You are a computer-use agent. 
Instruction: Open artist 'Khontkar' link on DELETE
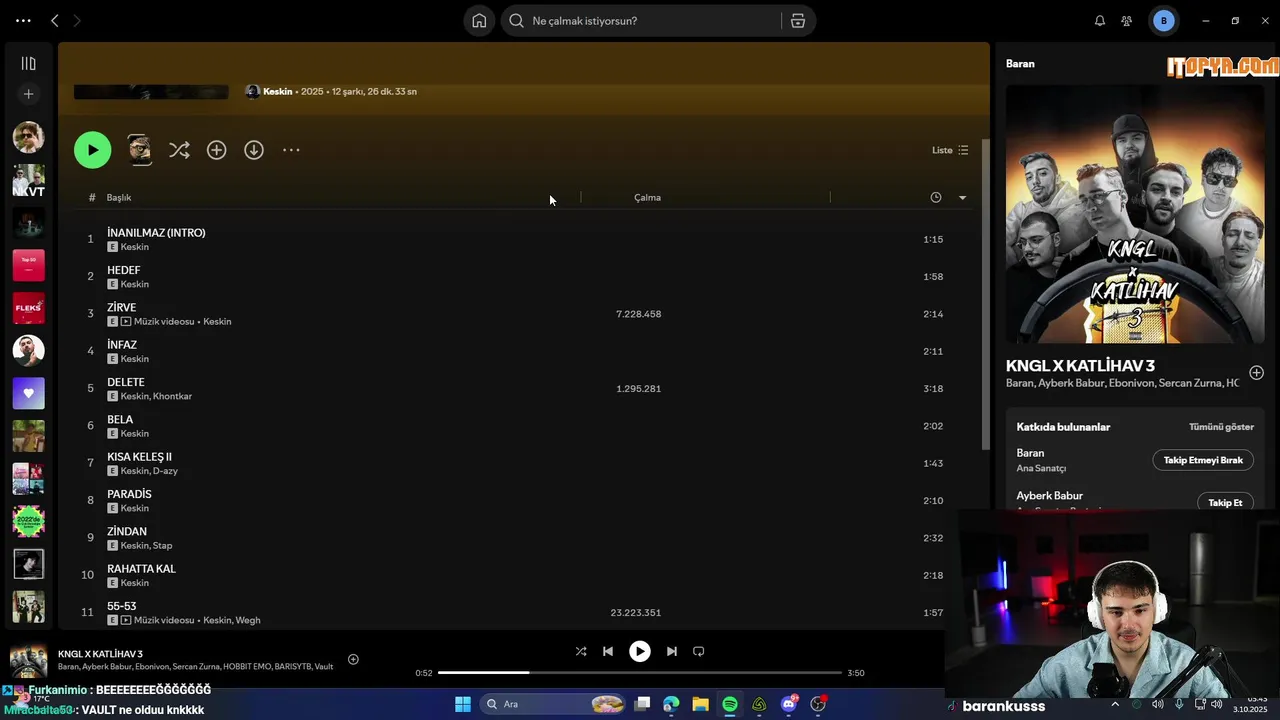pyautogui.click(x=172, y=396)
